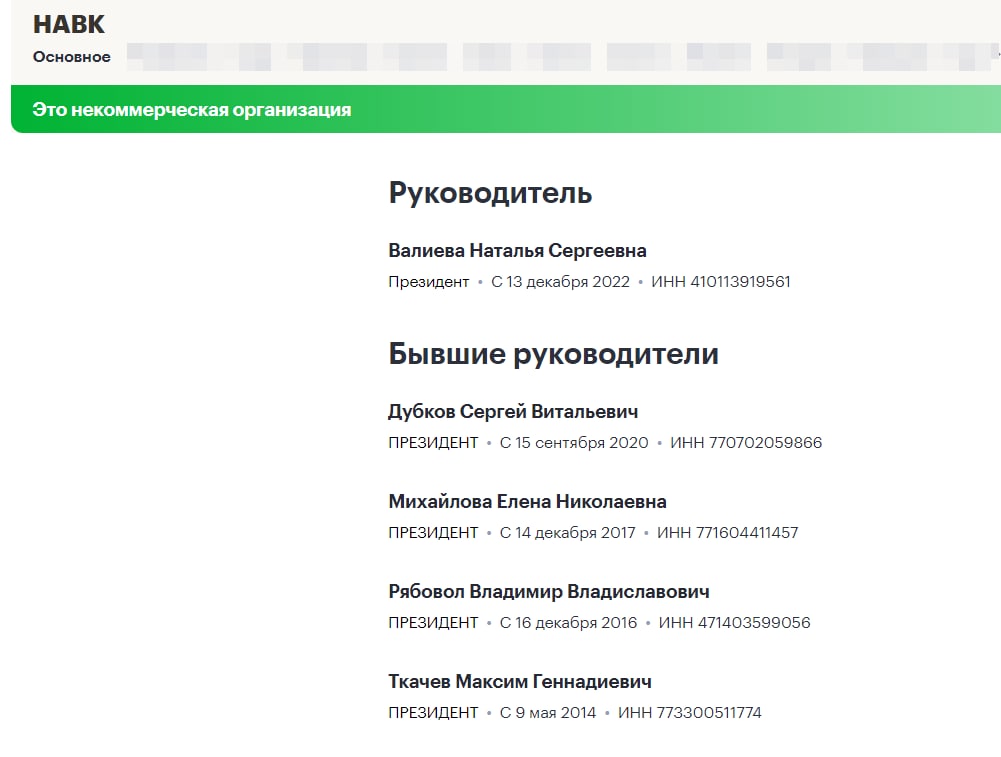Select ИНН 771604411457 text
The width and height of the screenshot is (1001, 757).
(728, 532)
